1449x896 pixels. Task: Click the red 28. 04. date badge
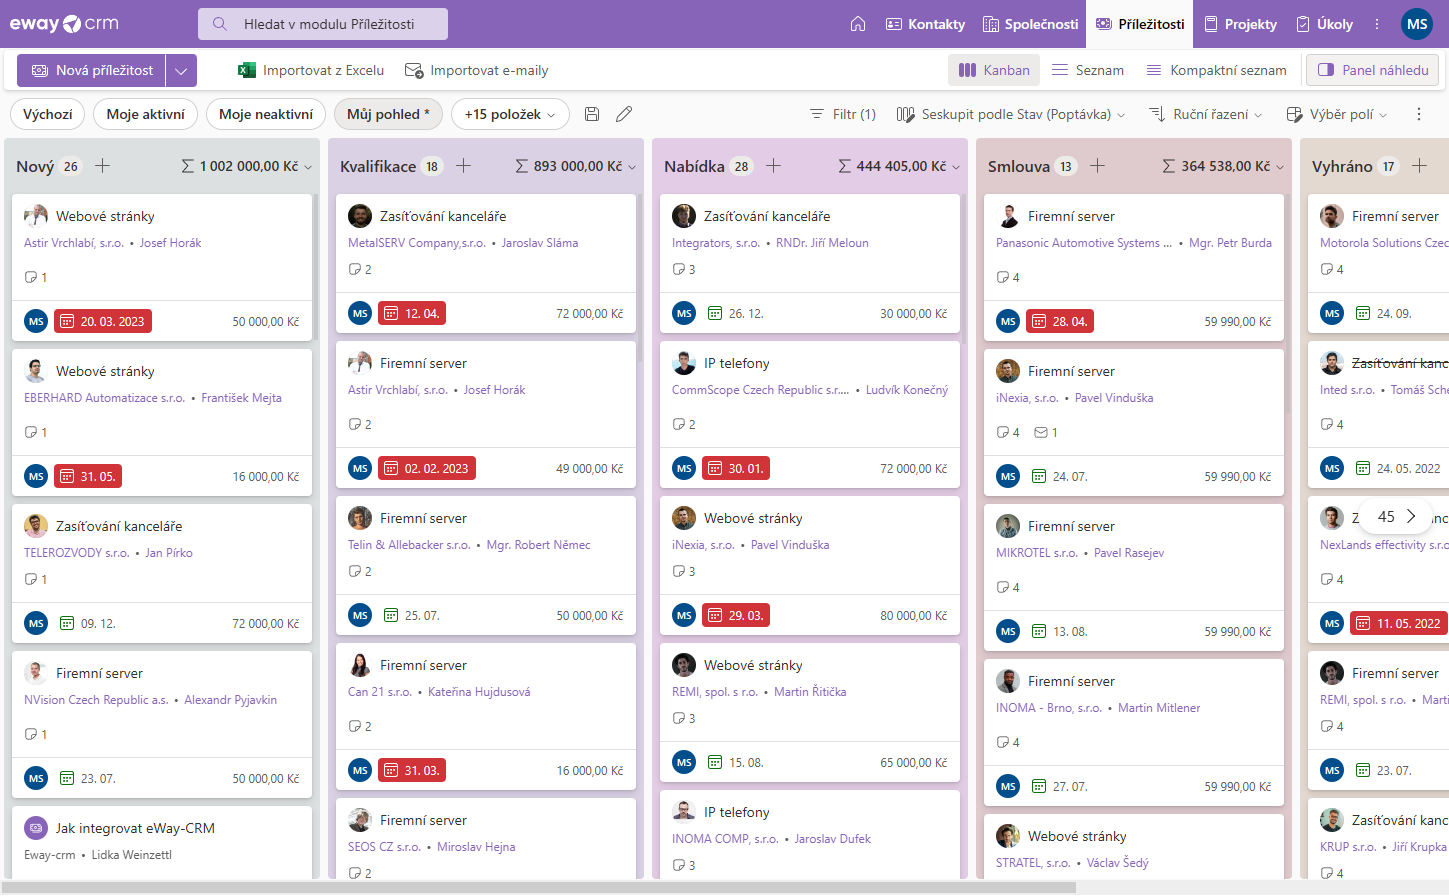tap(1060, 321)
